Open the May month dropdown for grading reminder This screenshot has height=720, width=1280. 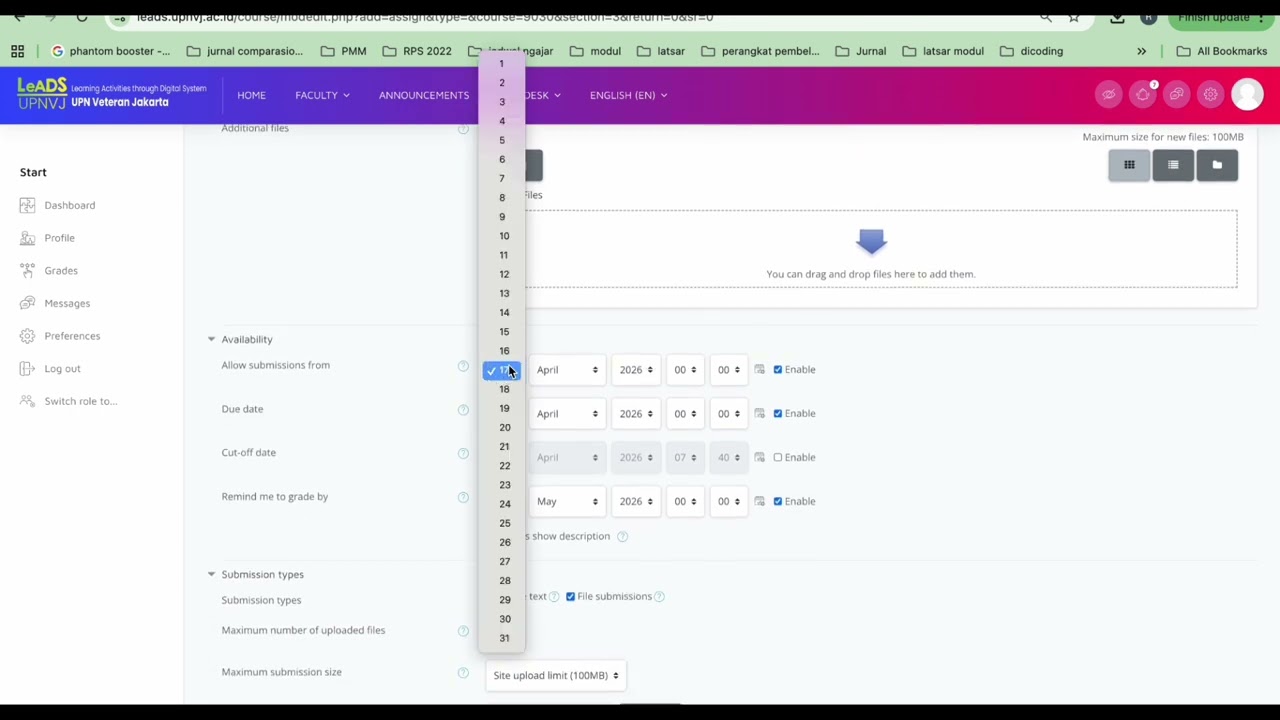click(566, 502)
